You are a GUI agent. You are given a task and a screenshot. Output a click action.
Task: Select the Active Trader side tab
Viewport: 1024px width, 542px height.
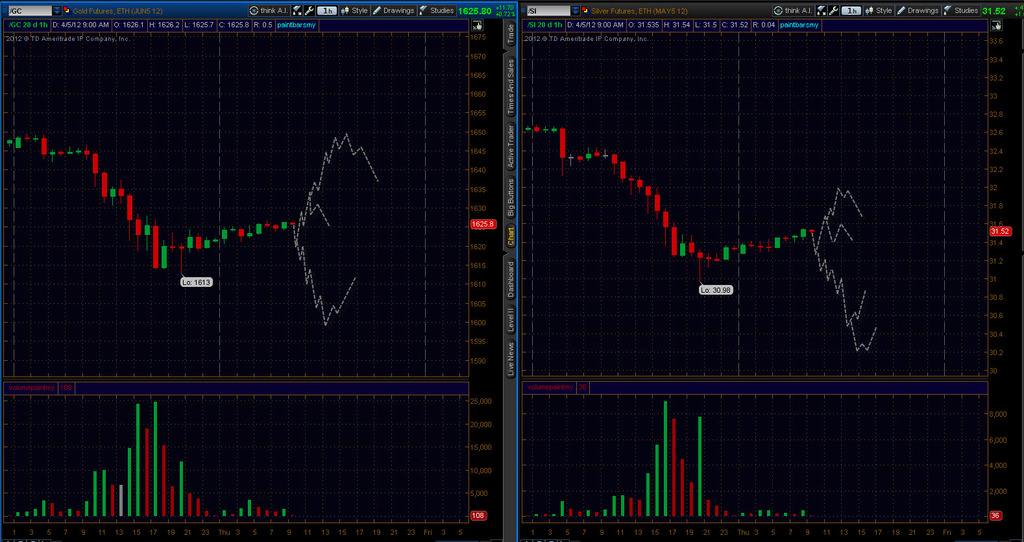click(x=510, y=147)
